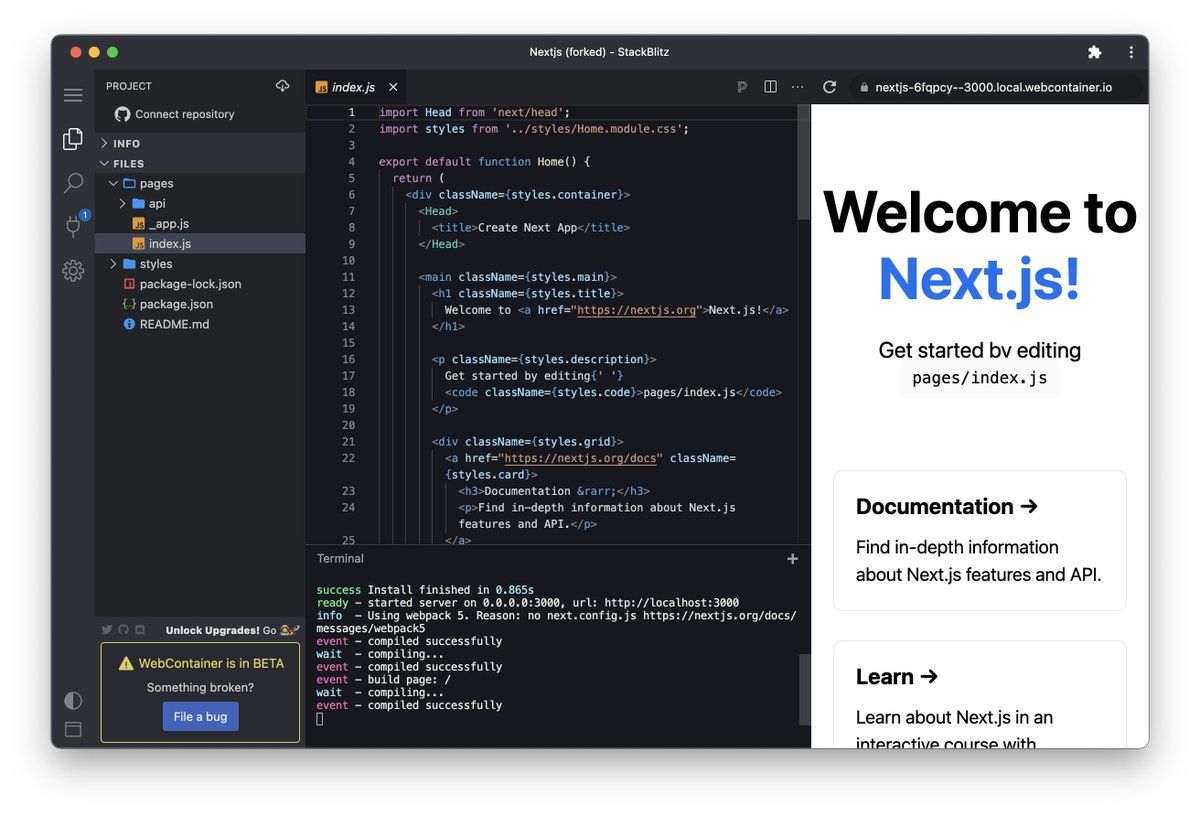
Task: Toggle the light/dark theme half-circle icon
Action: (x=73, y=700)
